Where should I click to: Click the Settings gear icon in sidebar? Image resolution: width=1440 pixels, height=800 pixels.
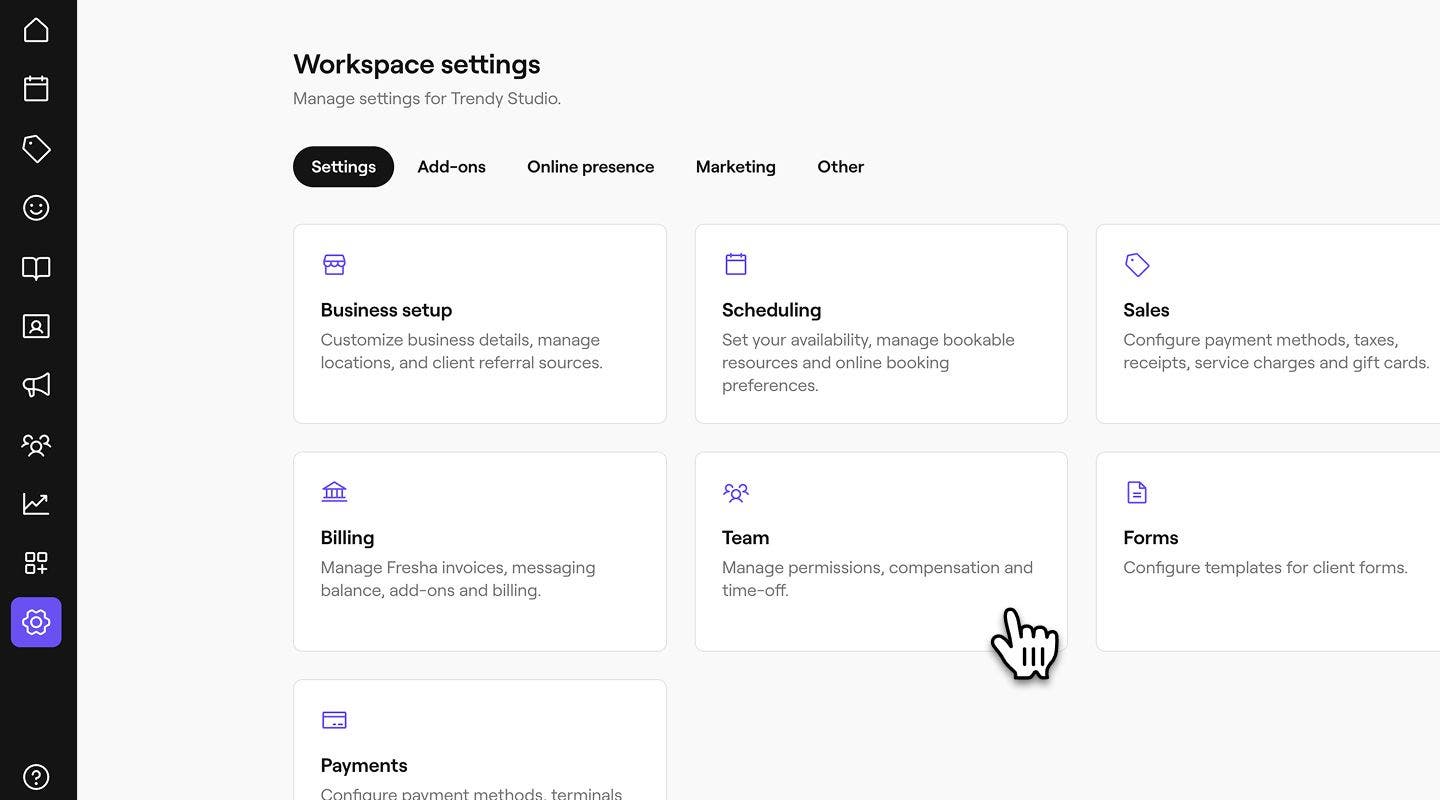click(36, 622)
